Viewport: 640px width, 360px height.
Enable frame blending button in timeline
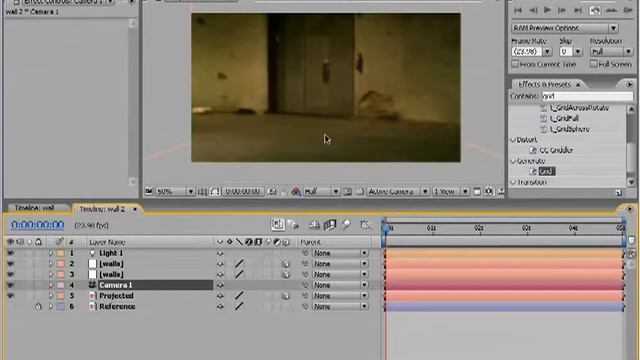point(329,224)
